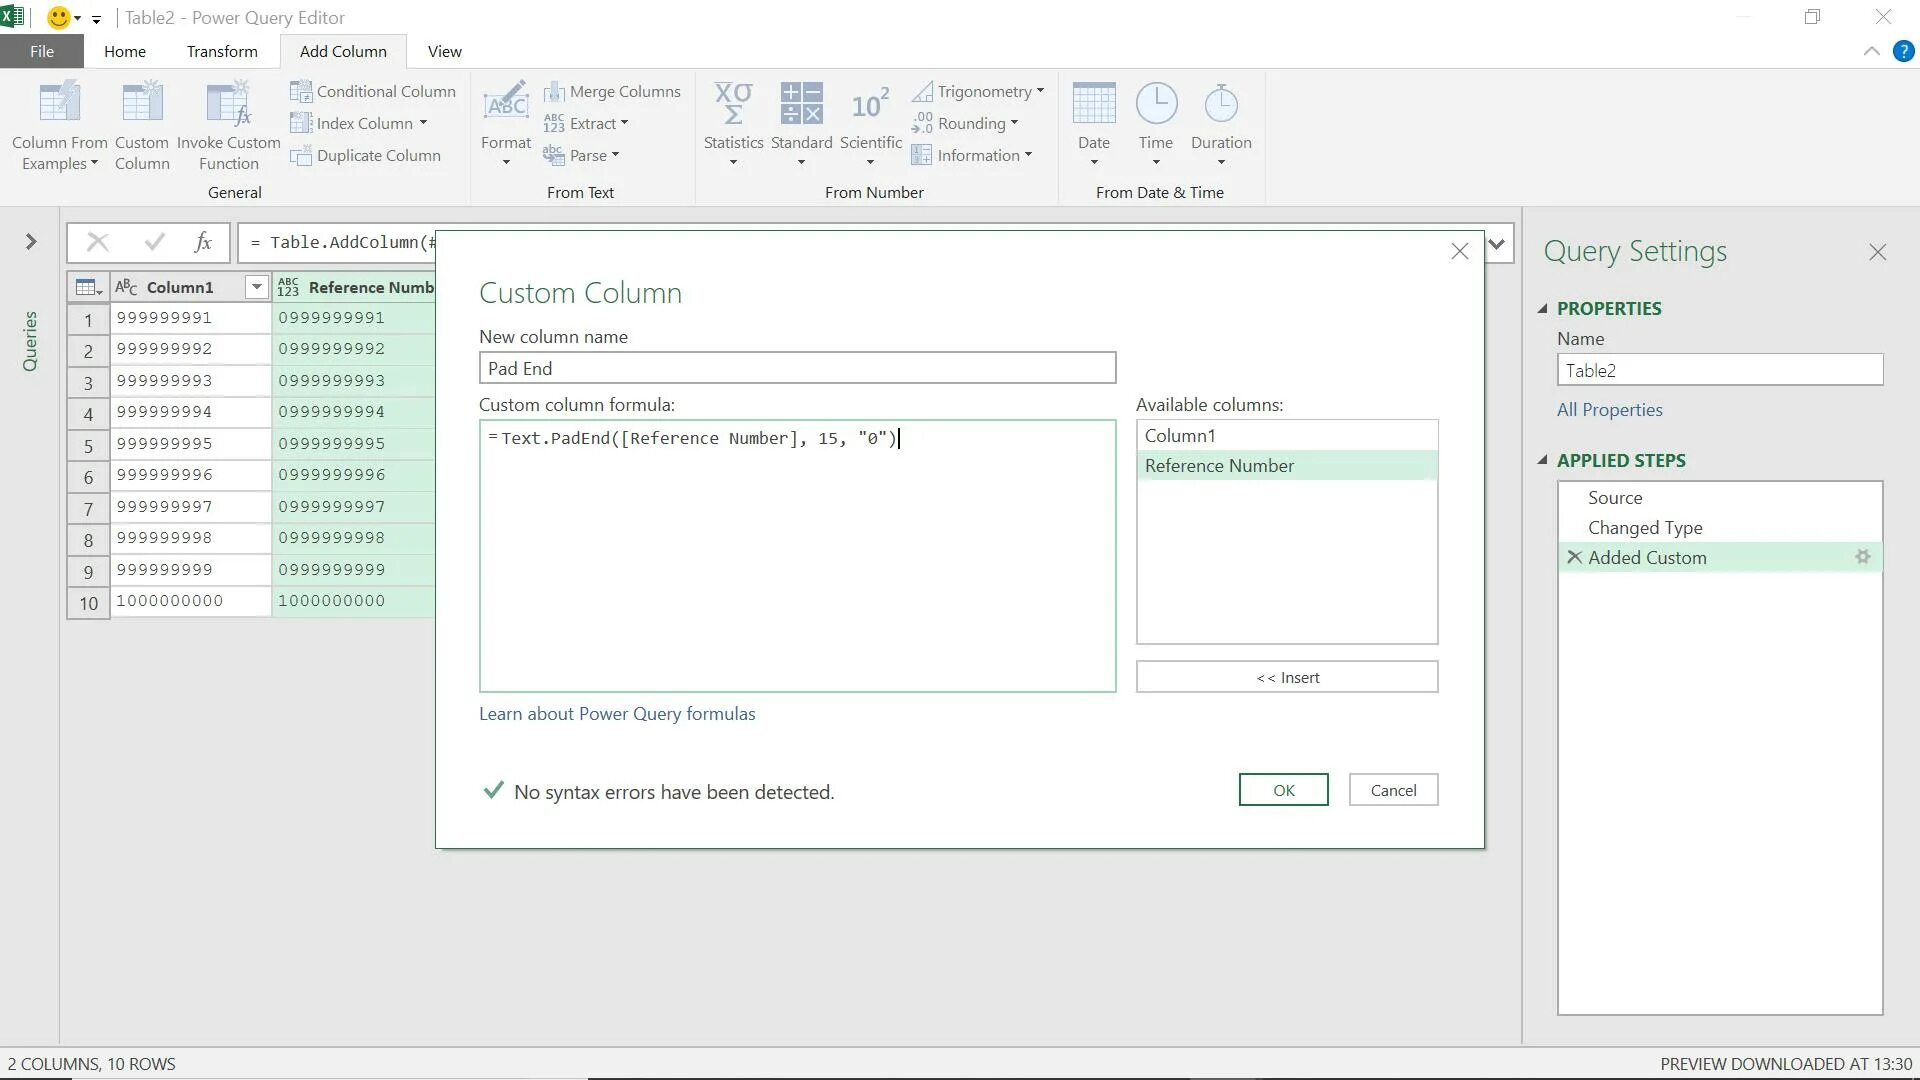Click the Insert button to add column reference
Screen dimensions: 1920x1080
point(1287,676)
